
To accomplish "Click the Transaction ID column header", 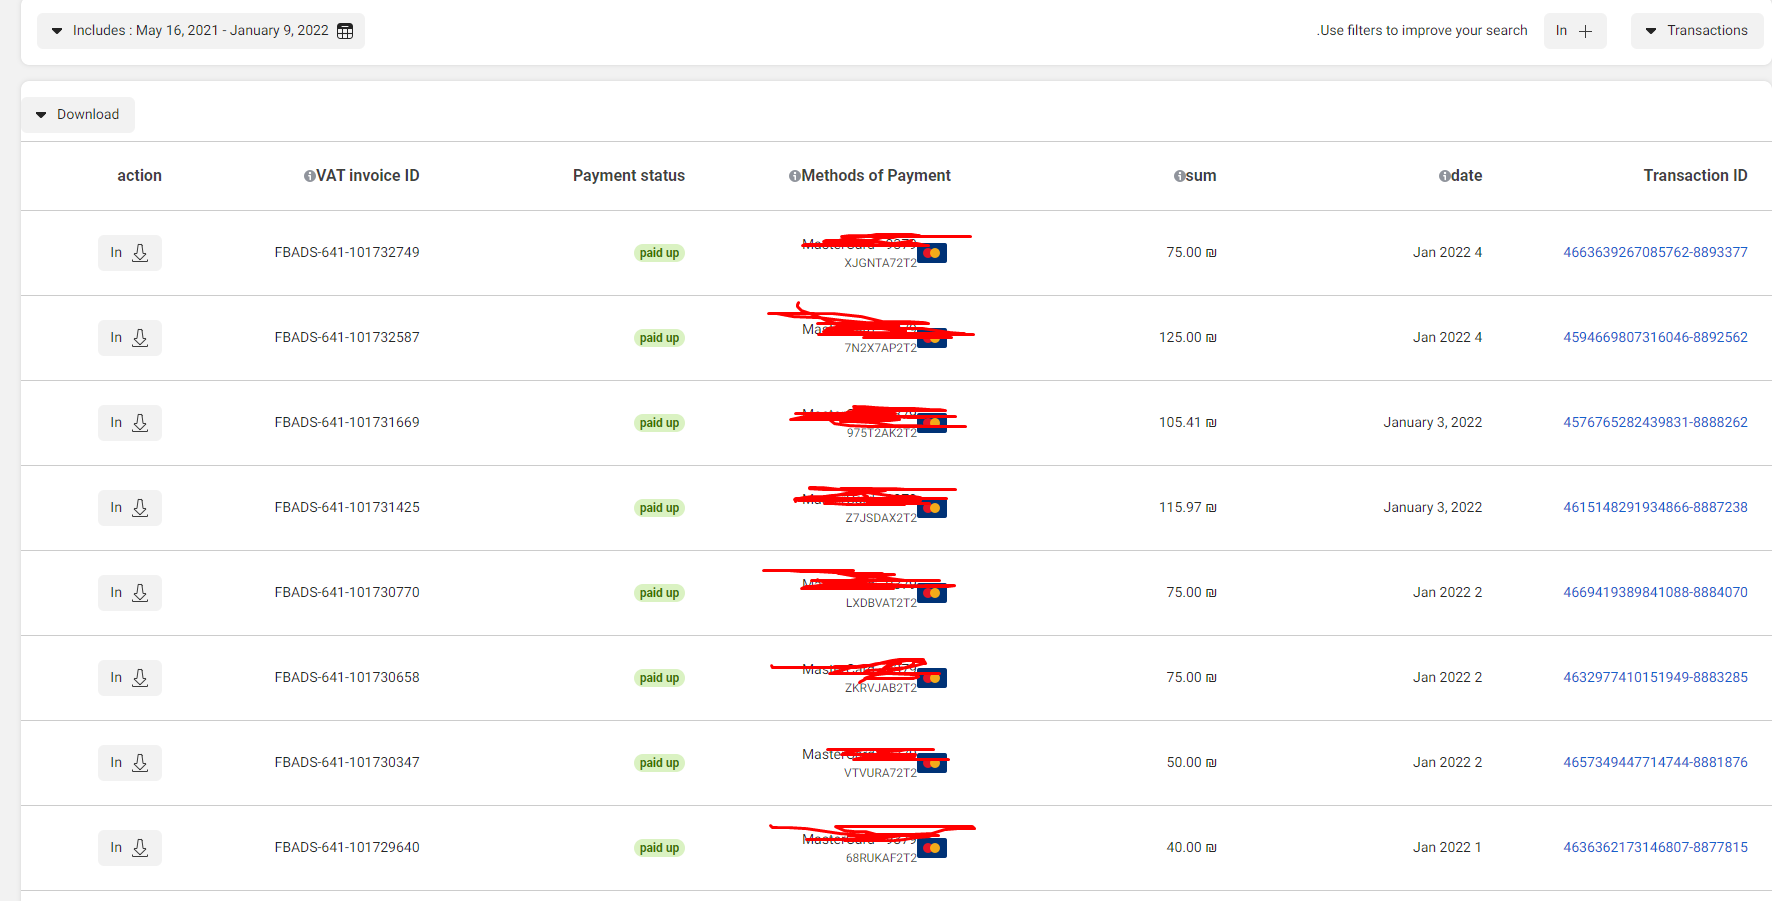I will pos(1695,176).
